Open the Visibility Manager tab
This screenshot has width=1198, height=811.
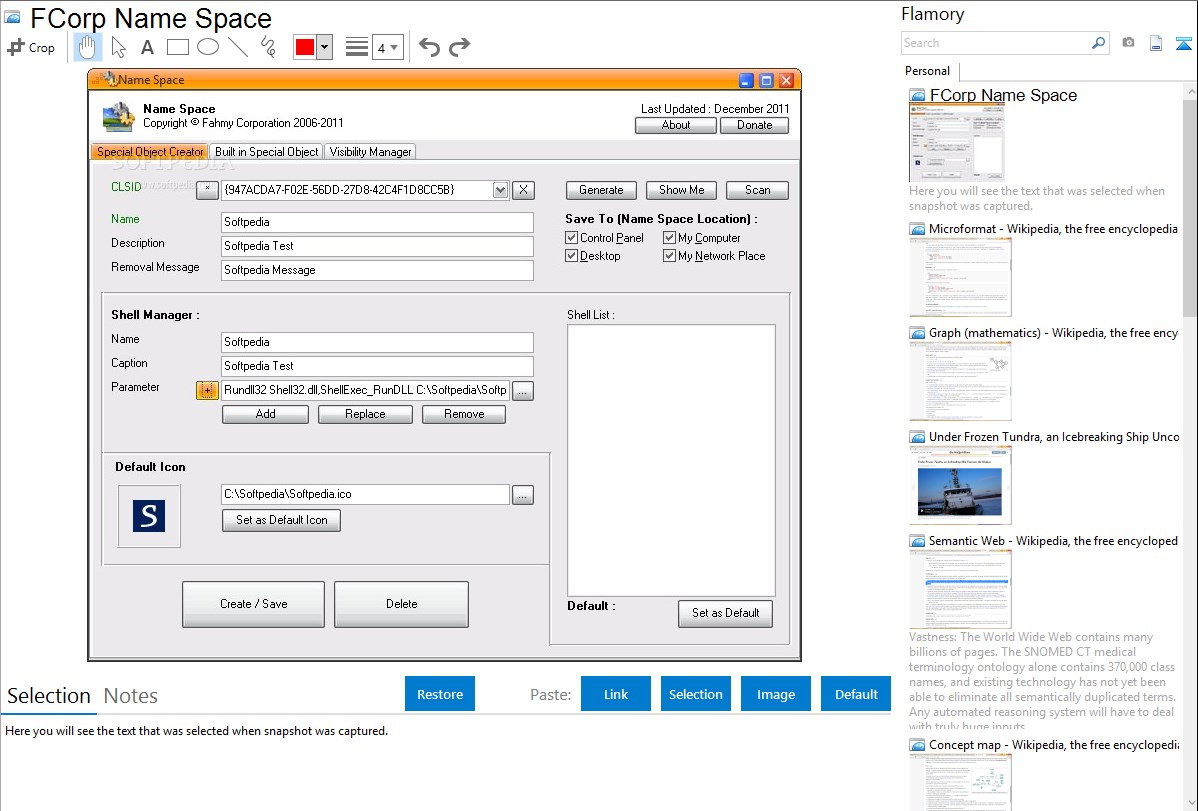click(371, 151)
